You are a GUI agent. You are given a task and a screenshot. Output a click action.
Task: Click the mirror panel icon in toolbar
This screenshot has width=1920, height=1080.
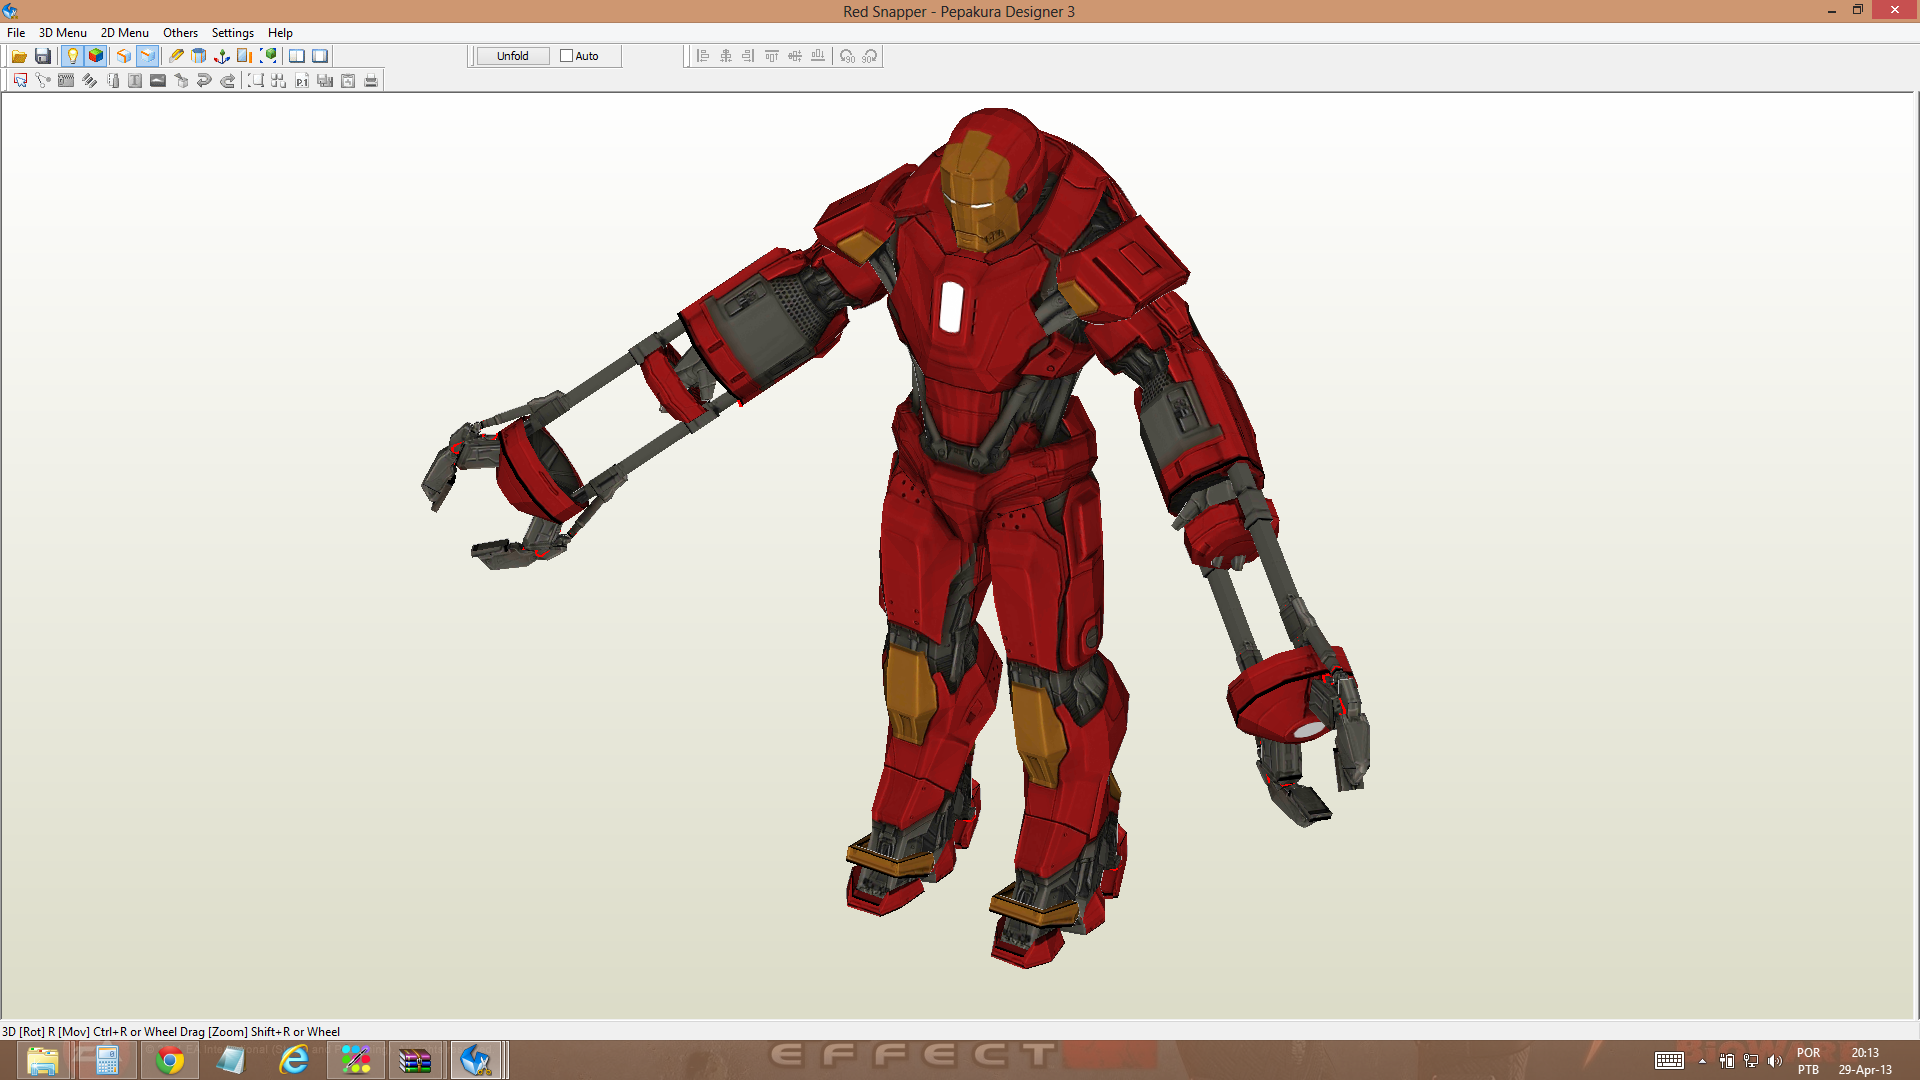[245, 56]
